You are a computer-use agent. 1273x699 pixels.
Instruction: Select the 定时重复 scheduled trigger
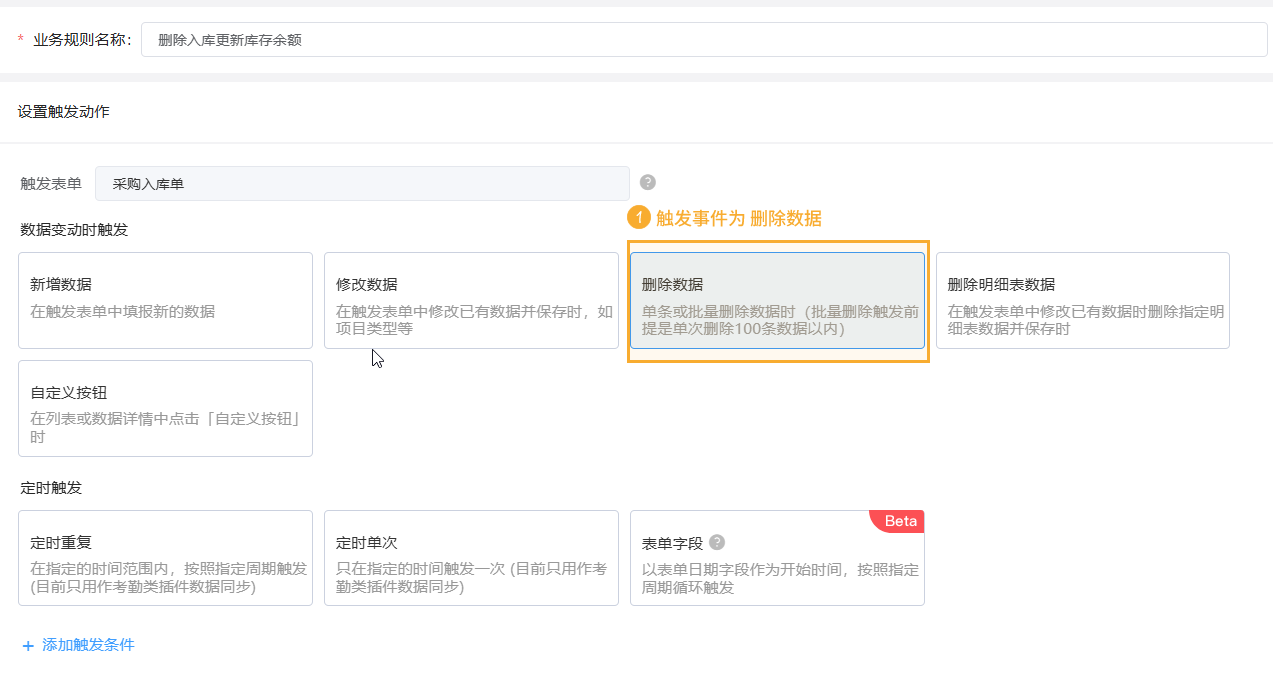[165, 558]
